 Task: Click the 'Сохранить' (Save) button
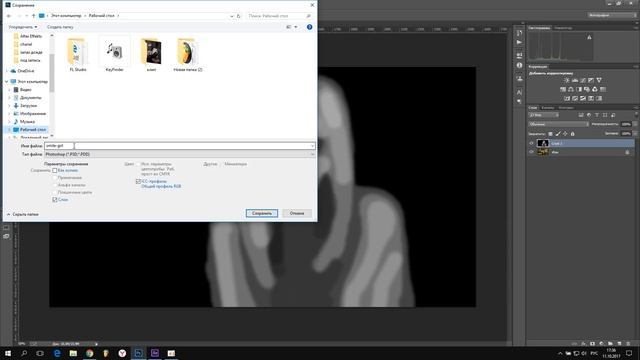pos(262,213)
